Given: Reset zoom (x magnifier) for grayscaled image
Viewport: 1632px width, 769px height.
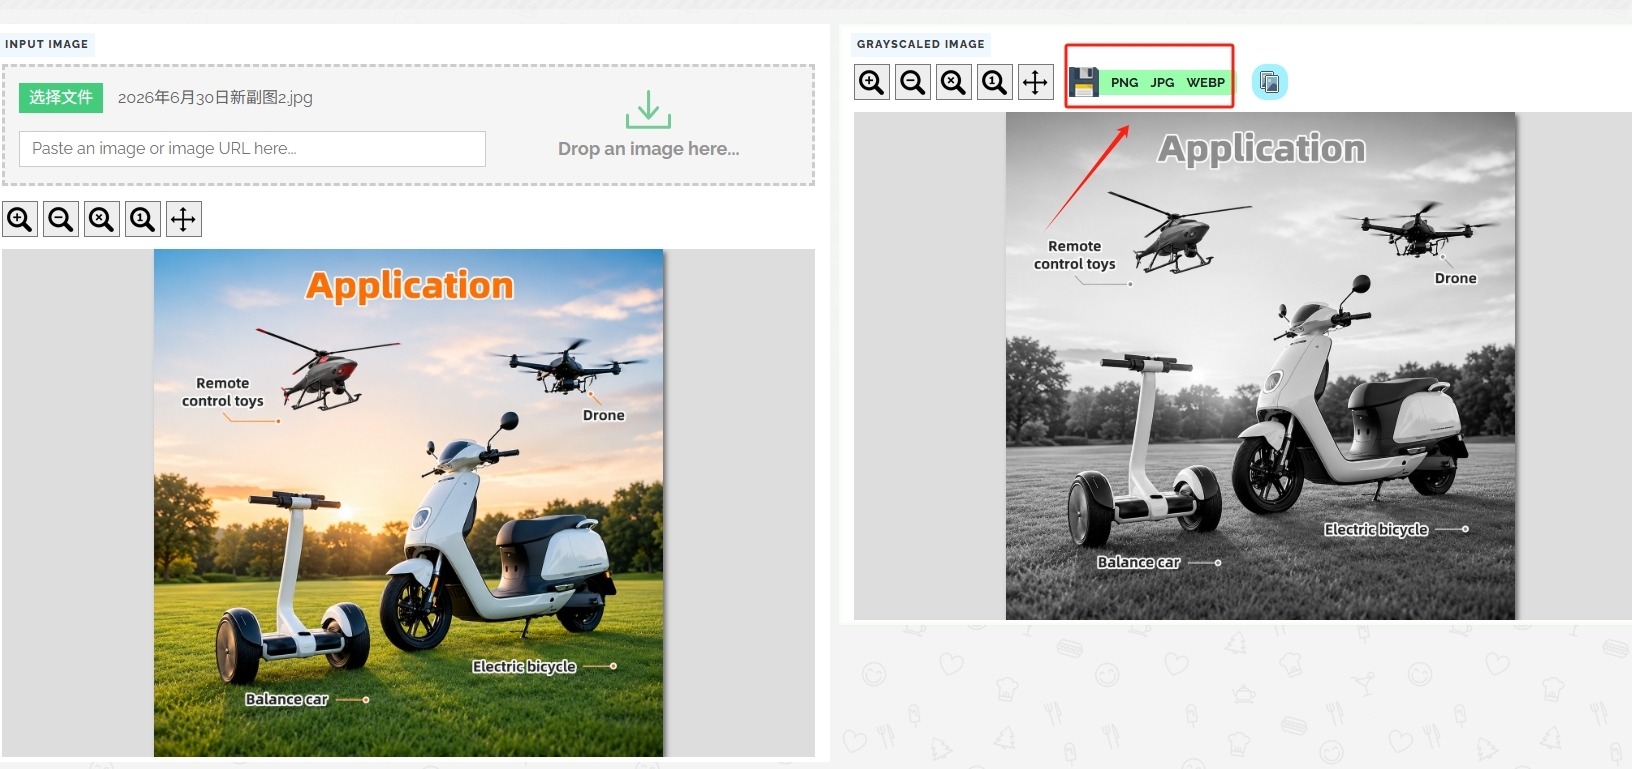Looking at the screenshot, I should click(954, 82).
